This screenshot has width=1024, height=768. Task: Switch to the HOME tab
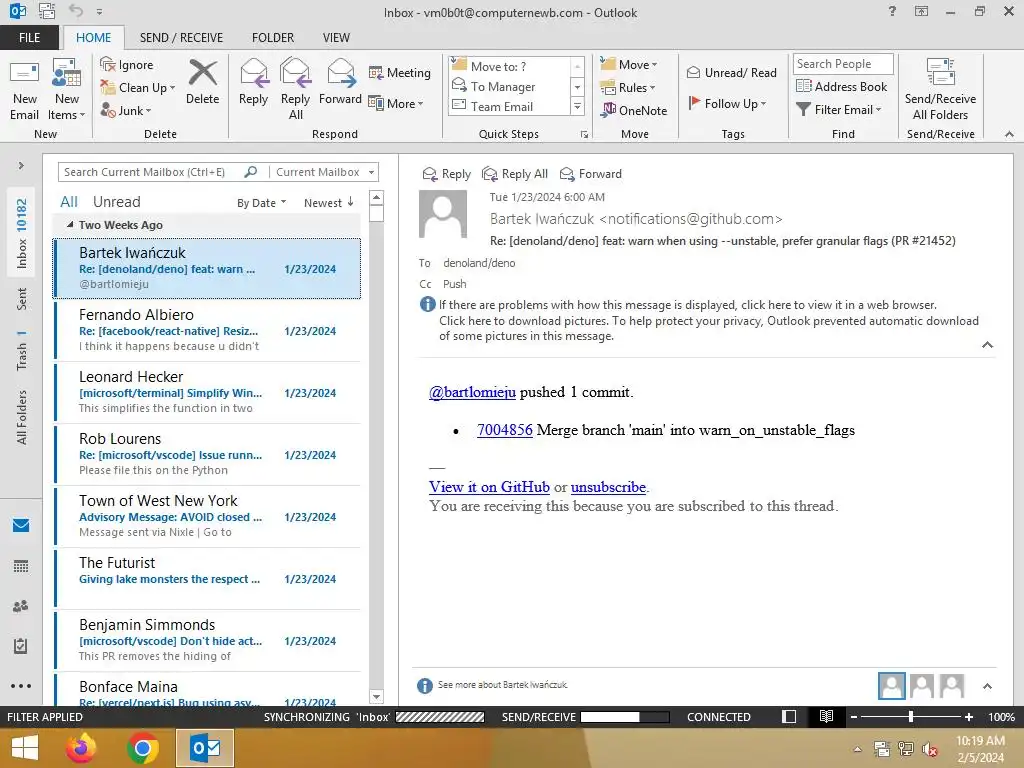[x=93, y=37]
